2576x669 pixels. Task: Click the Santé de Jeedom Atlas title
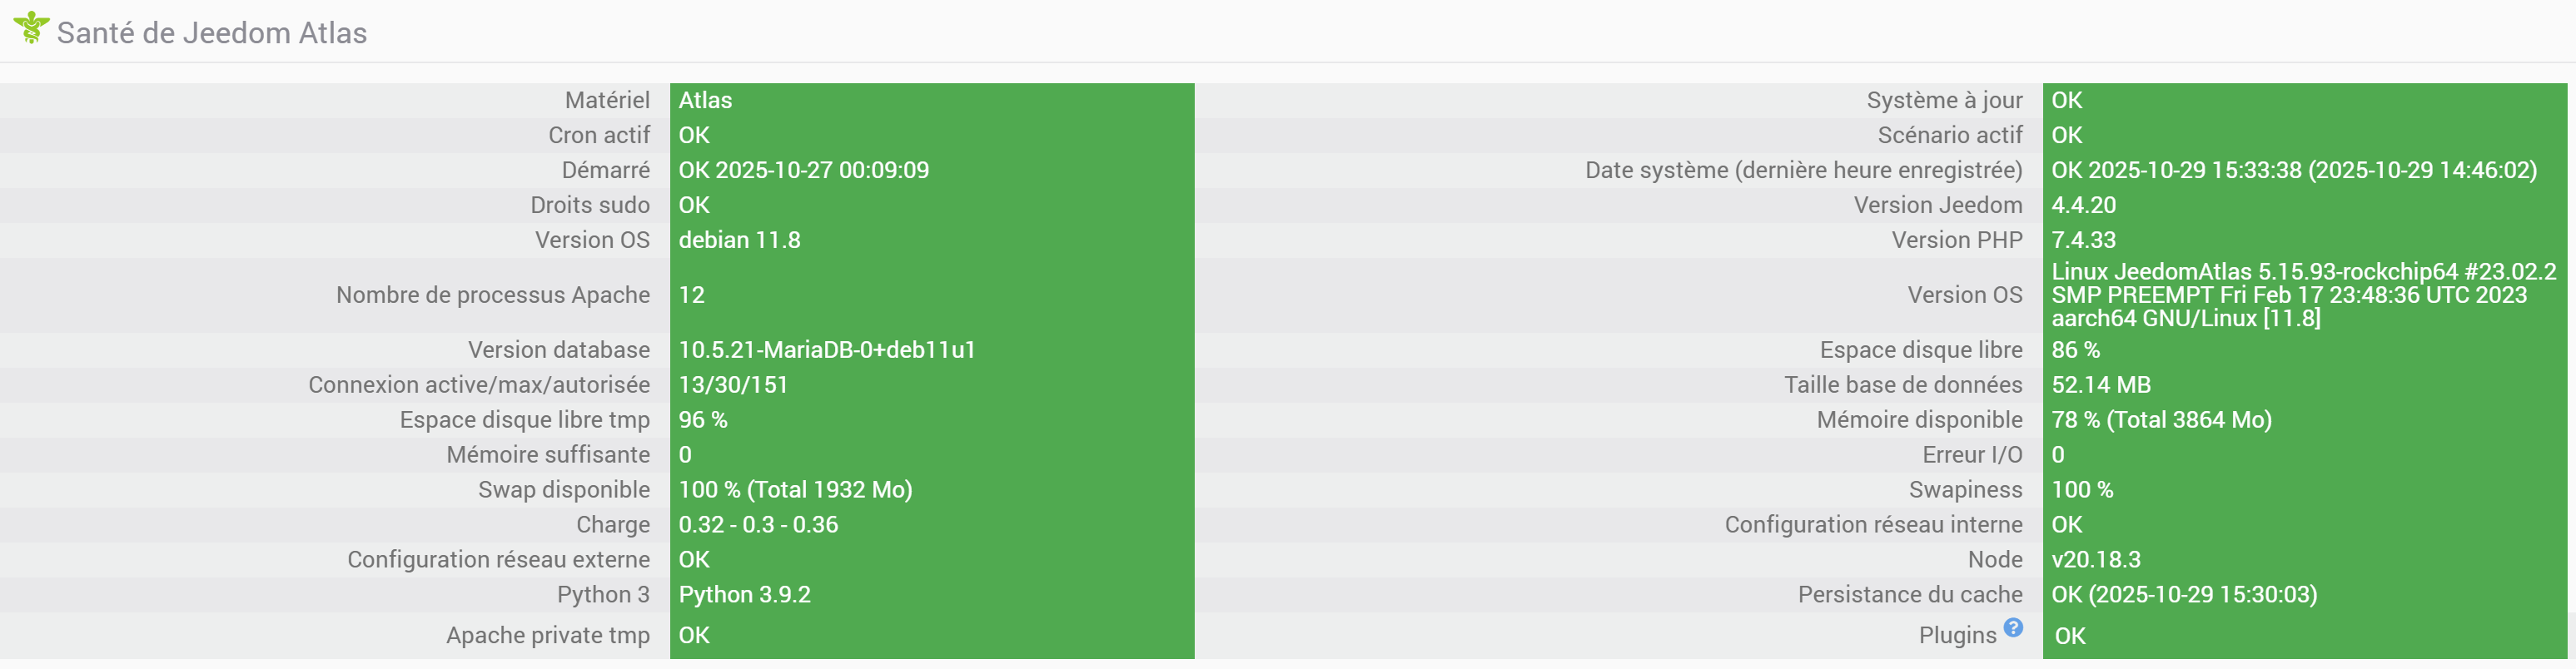(x=211, y=33)
